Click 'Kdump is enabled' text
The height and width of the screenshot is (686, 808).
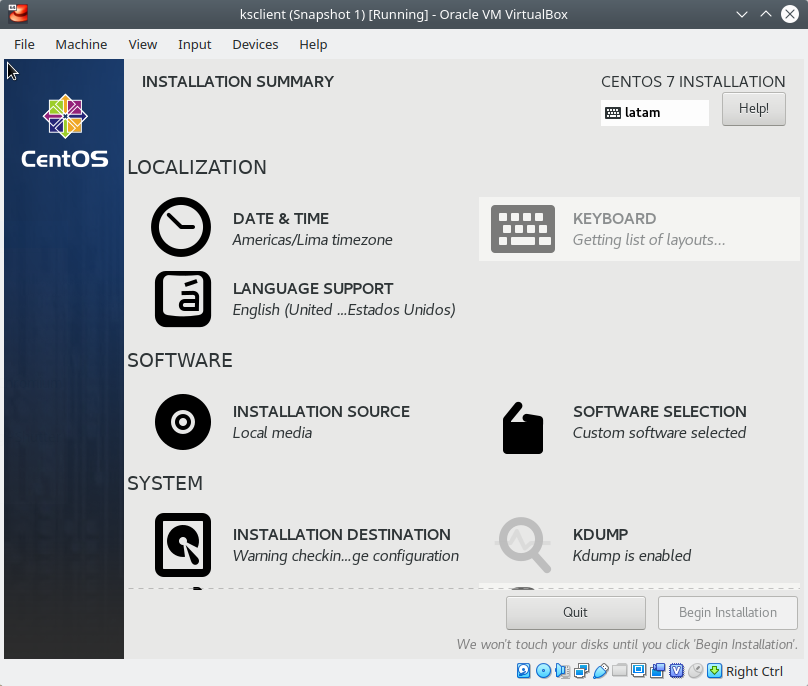632,556
